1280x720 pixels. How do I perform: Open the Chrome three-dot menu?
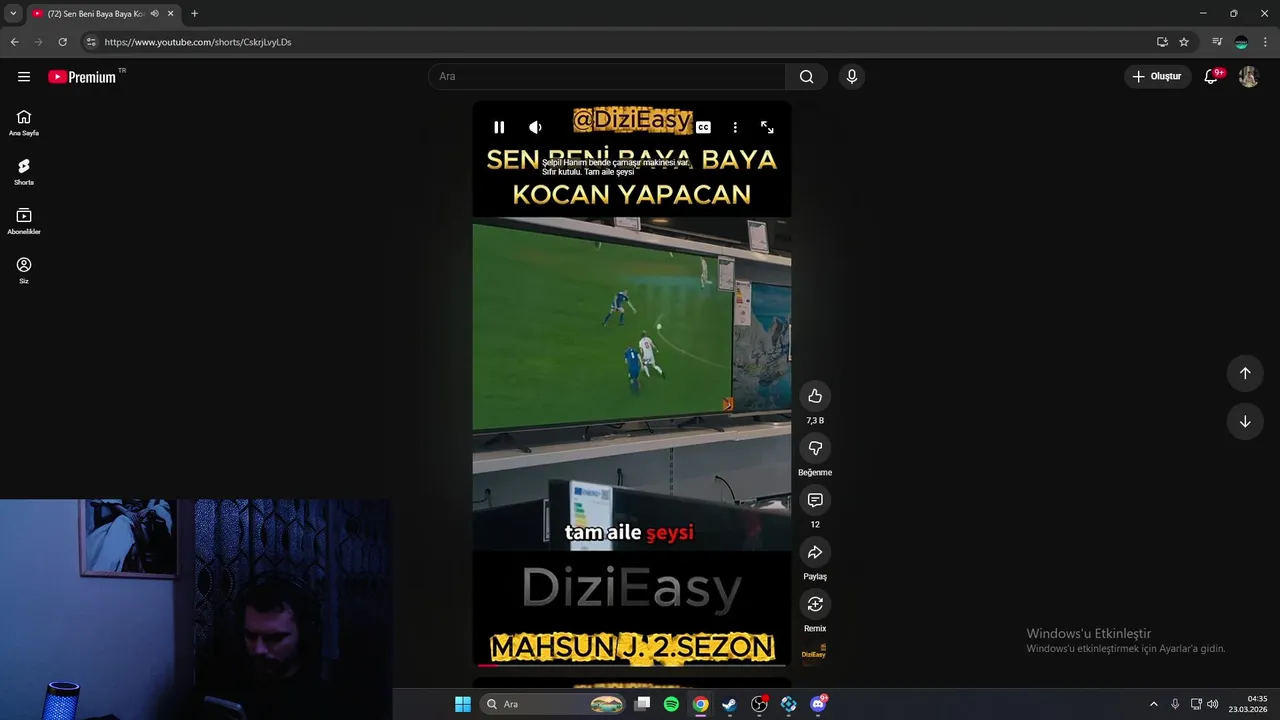pos(1265,42)
